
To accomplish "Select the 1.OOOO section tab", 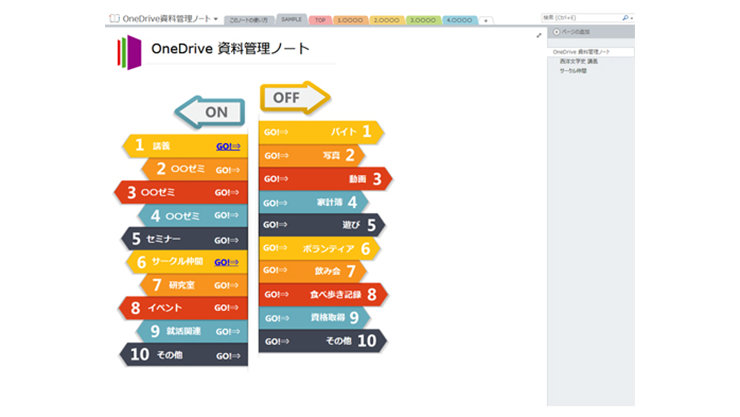I will (350, 19).
